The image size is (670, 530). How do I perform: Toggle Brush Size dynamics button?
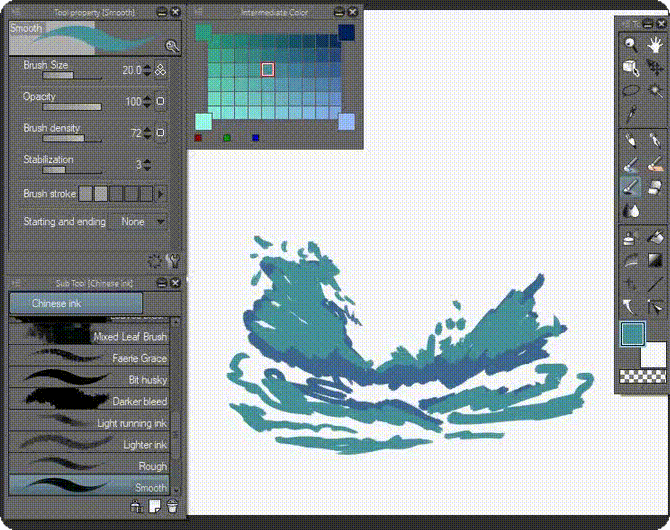click(x=160, y=70)
